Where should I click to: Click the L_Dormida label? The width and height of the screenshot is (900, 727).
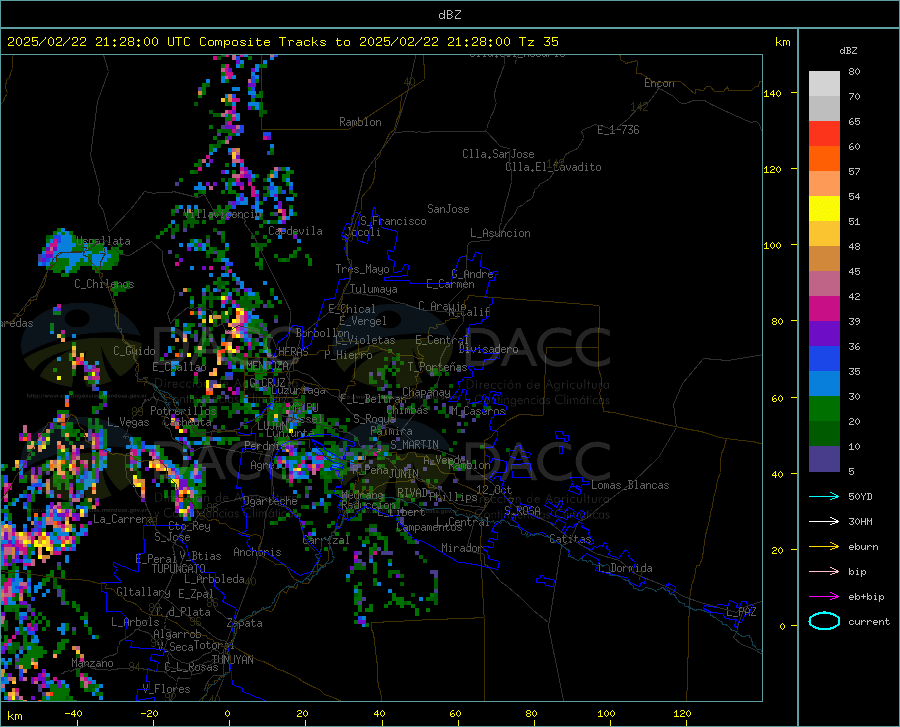(624, 568)
